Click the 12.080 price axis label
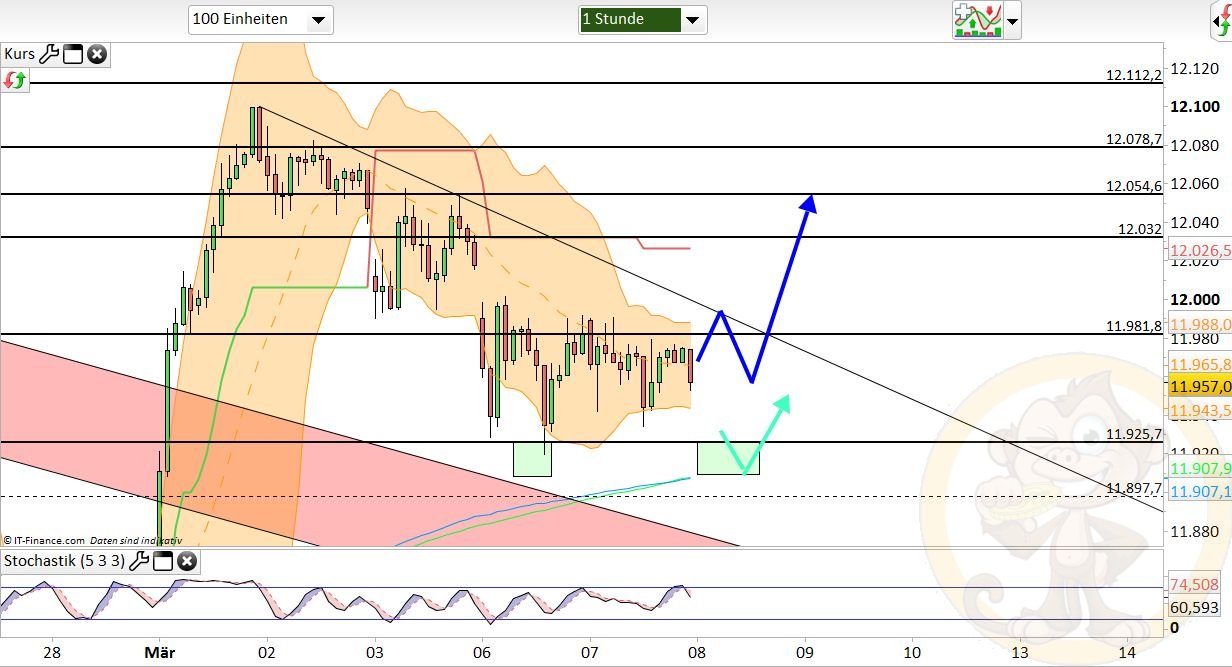The width and height of the screenshot is (1232, 667). tap(1195, 146)
